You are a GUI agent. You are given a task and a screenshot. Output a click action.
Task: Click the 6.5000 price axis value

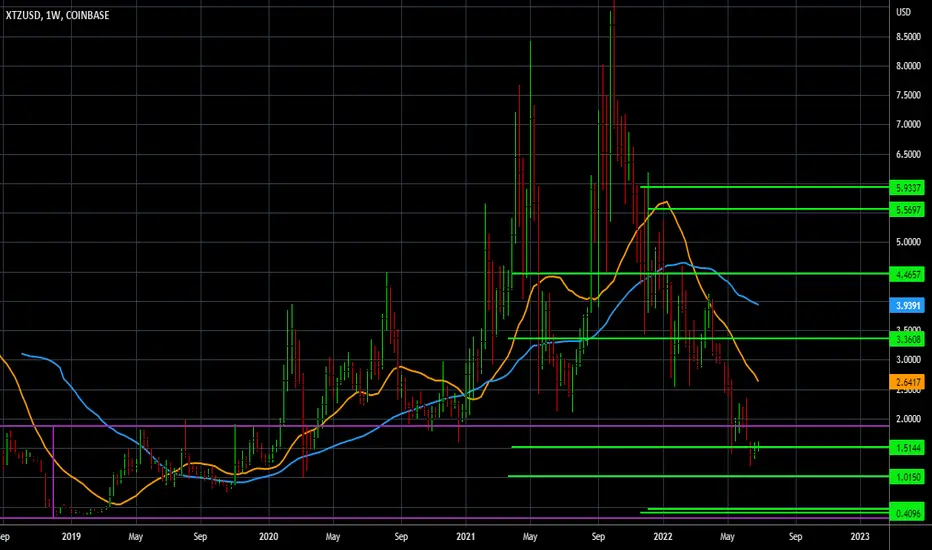pos(908,154)
